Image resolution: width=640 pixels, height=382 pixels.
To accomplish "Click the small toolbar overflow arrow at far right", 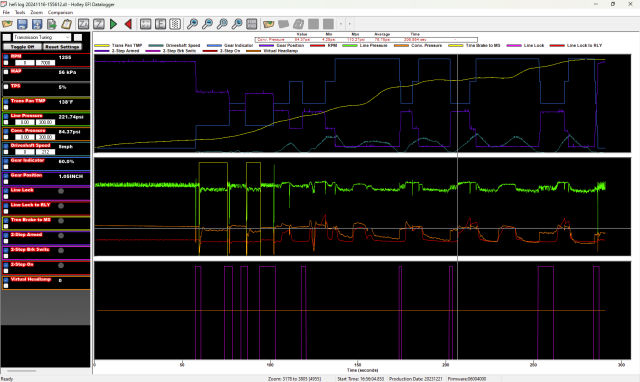I will [349, 24].
